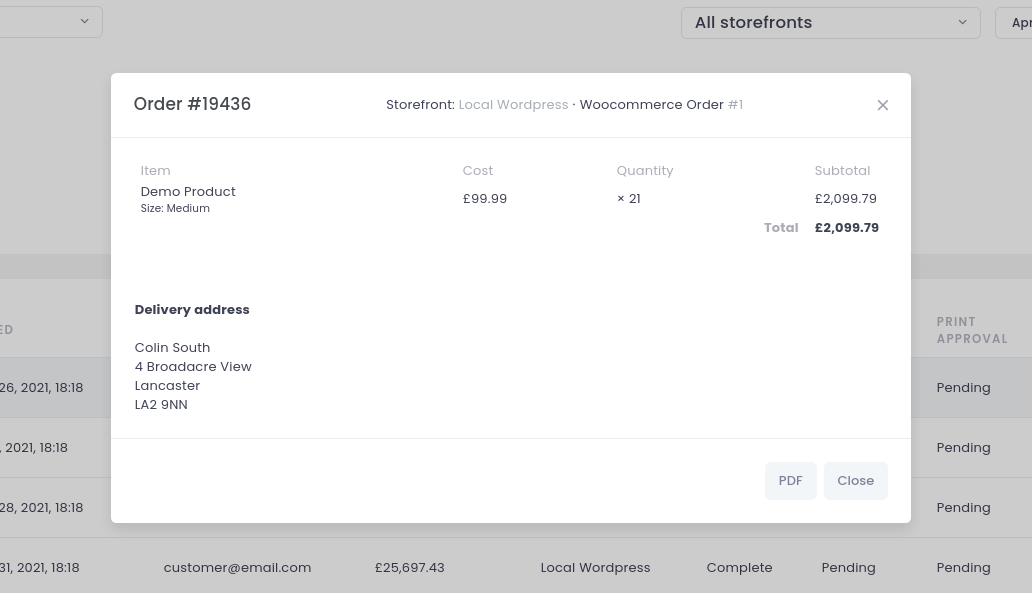Close the order modal with the X icon

click(882, 105)
